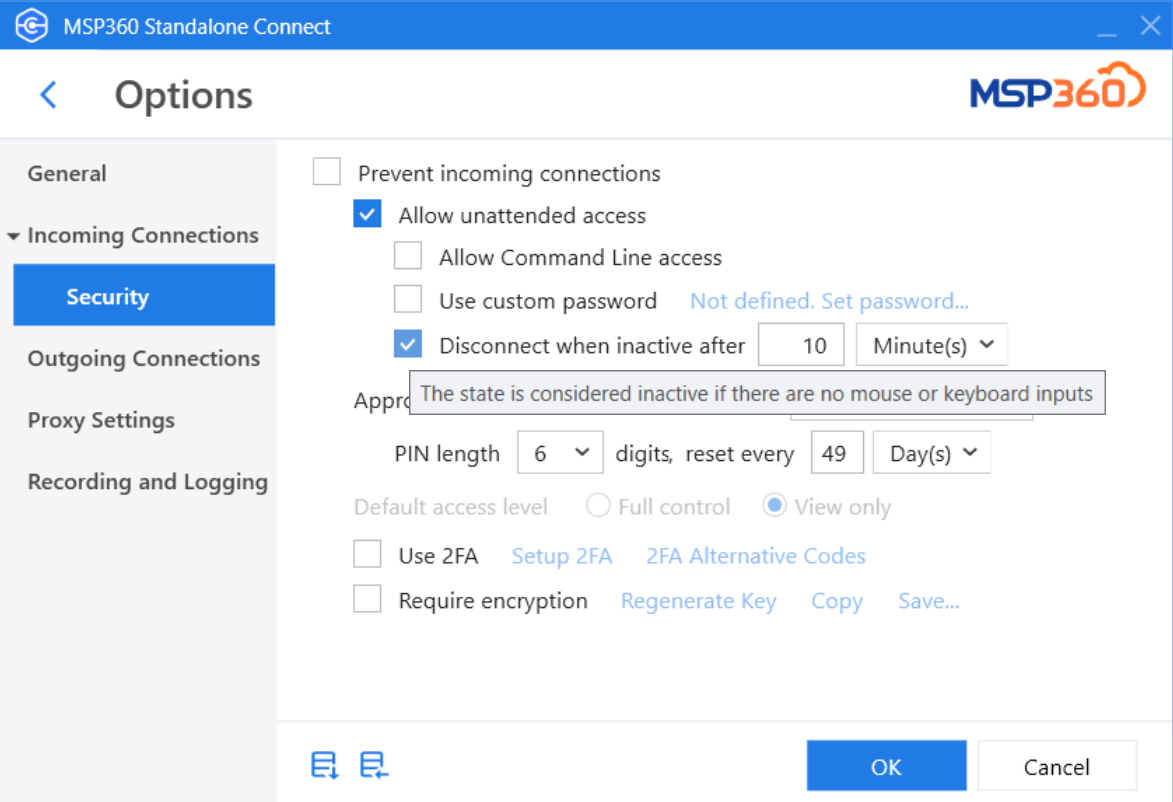
Task: Select the View only radio button
Action: [774, 506]
